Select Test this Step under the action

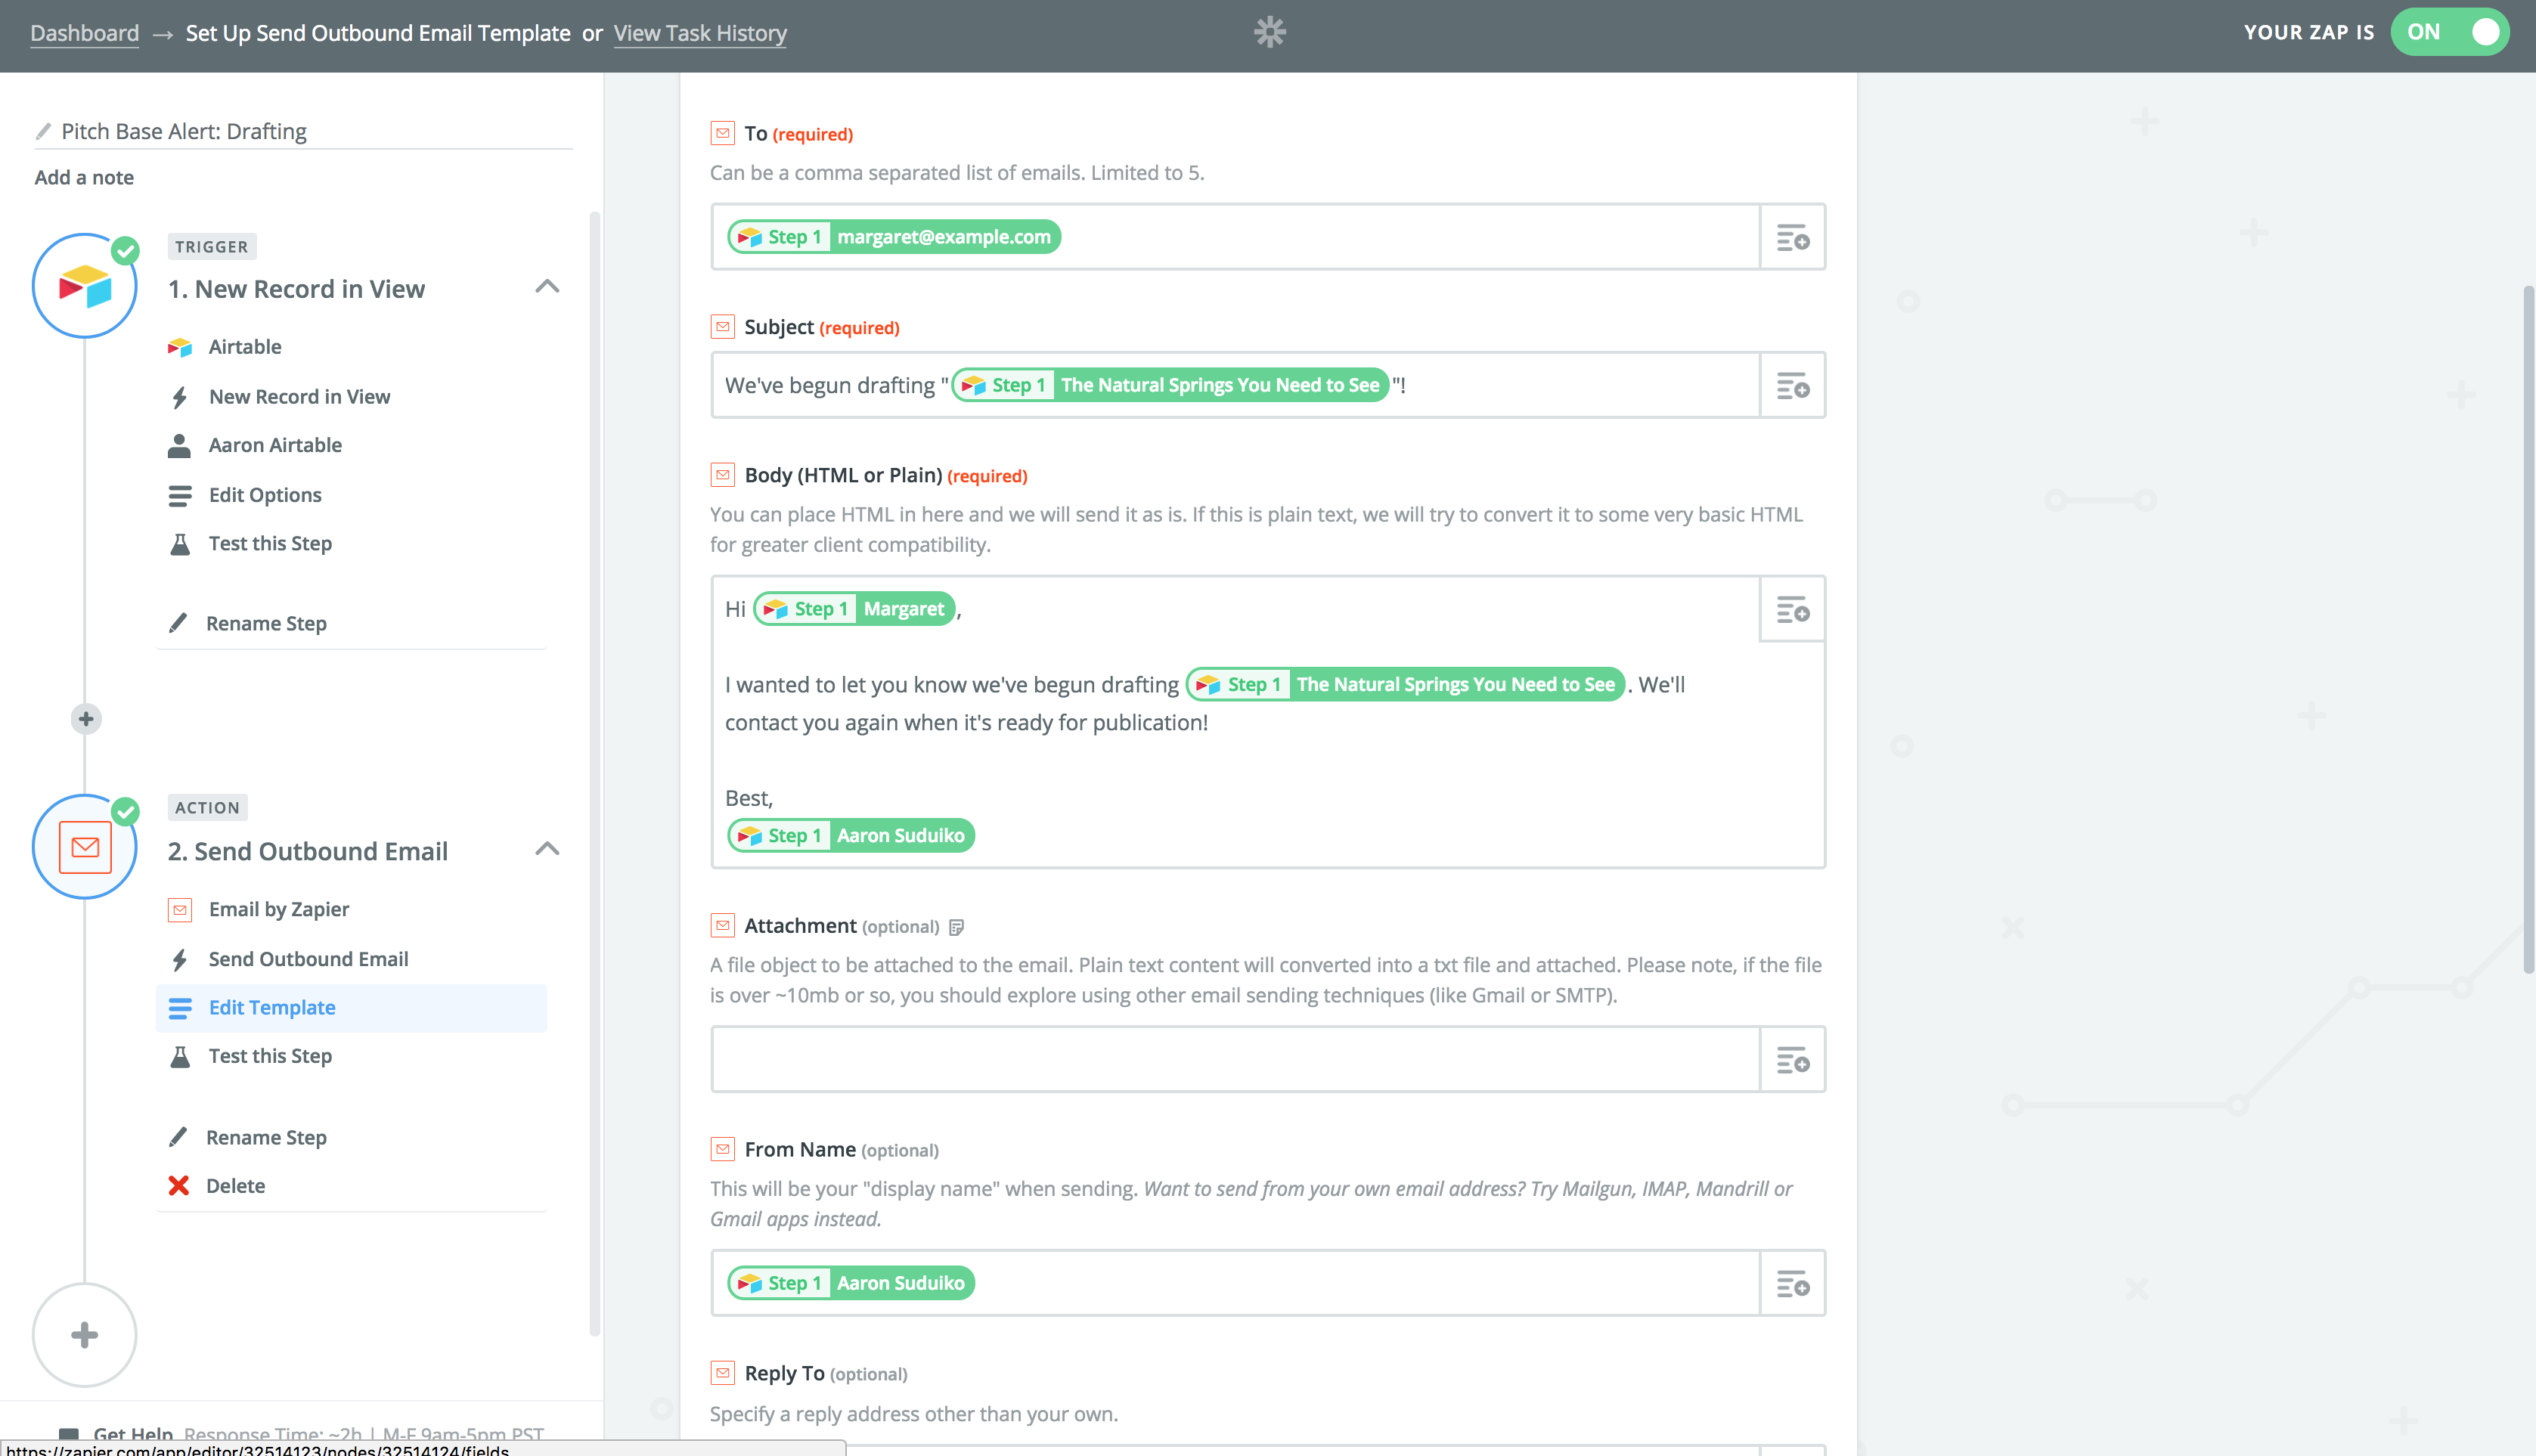click(270, 1056)
